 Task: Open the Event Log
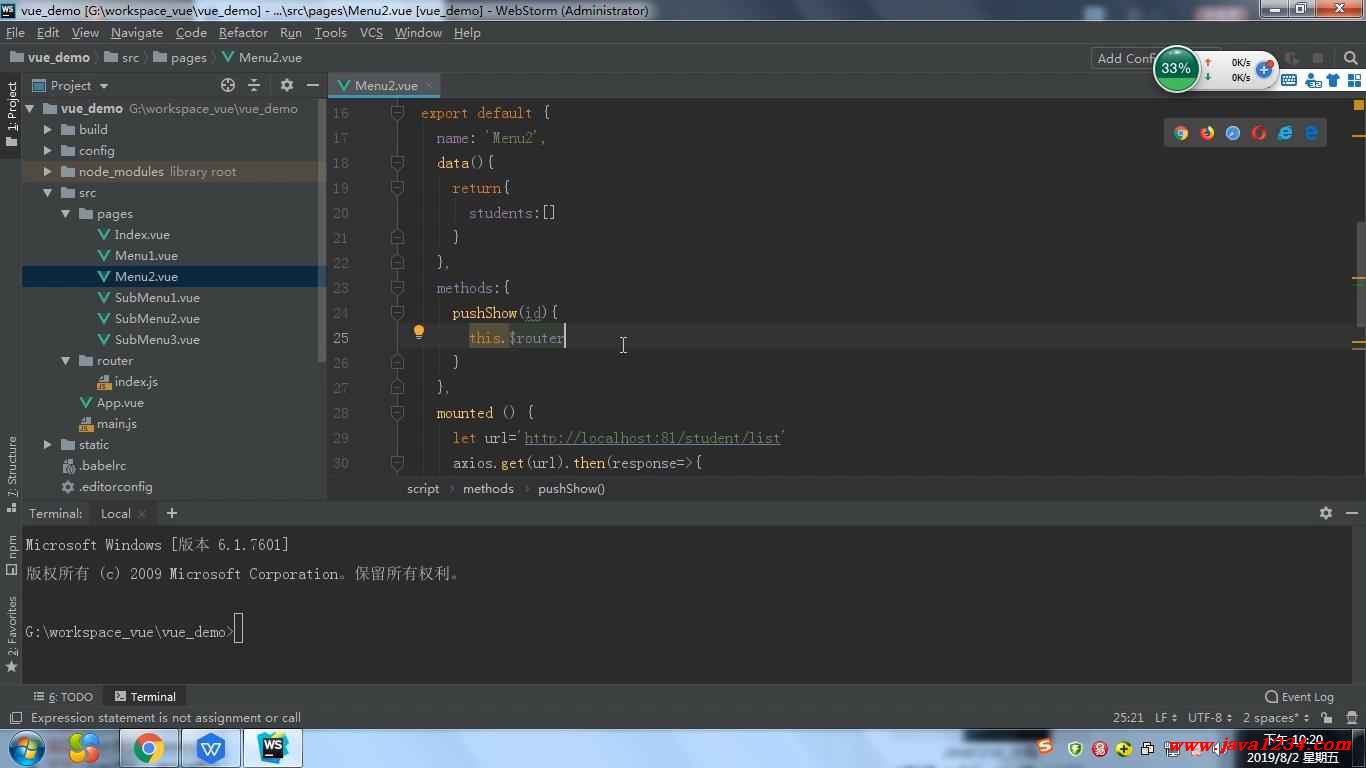(1299, 697)
